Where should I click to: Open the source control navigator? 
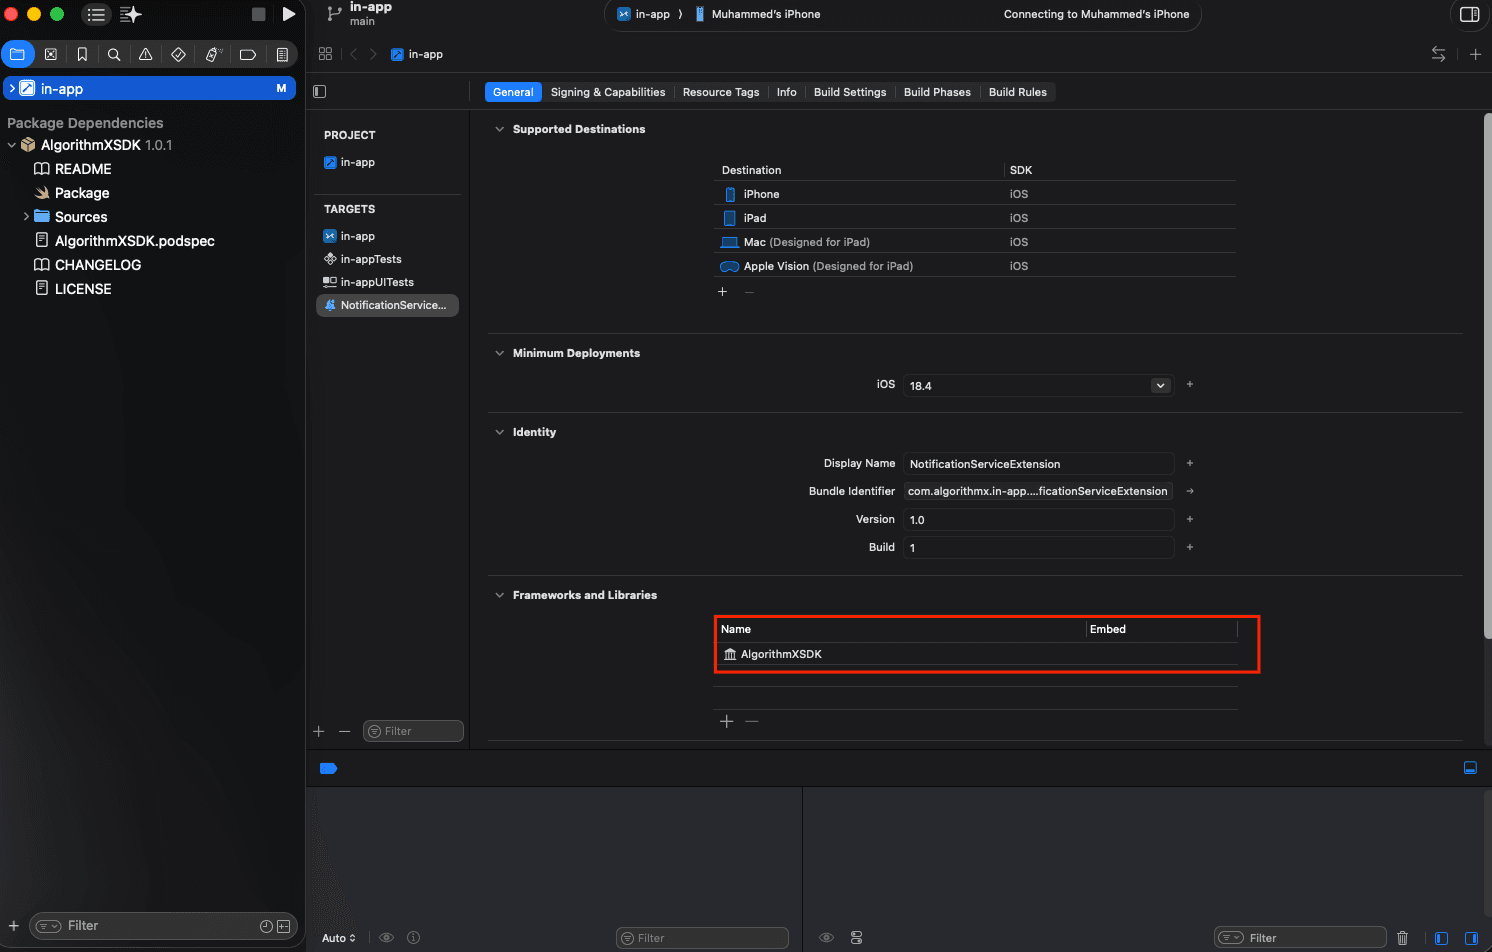click(x=50, y=54)
